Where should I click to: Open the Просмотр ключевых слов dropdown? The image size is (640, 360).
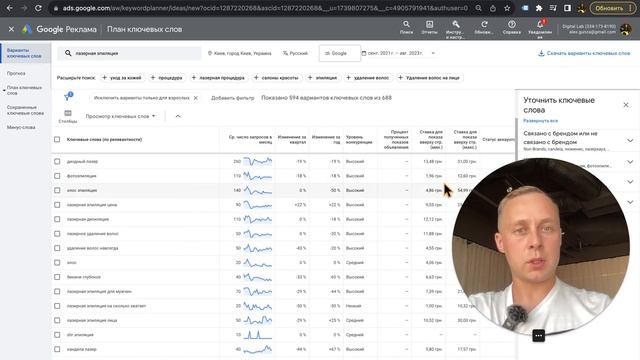pos(120,116)
